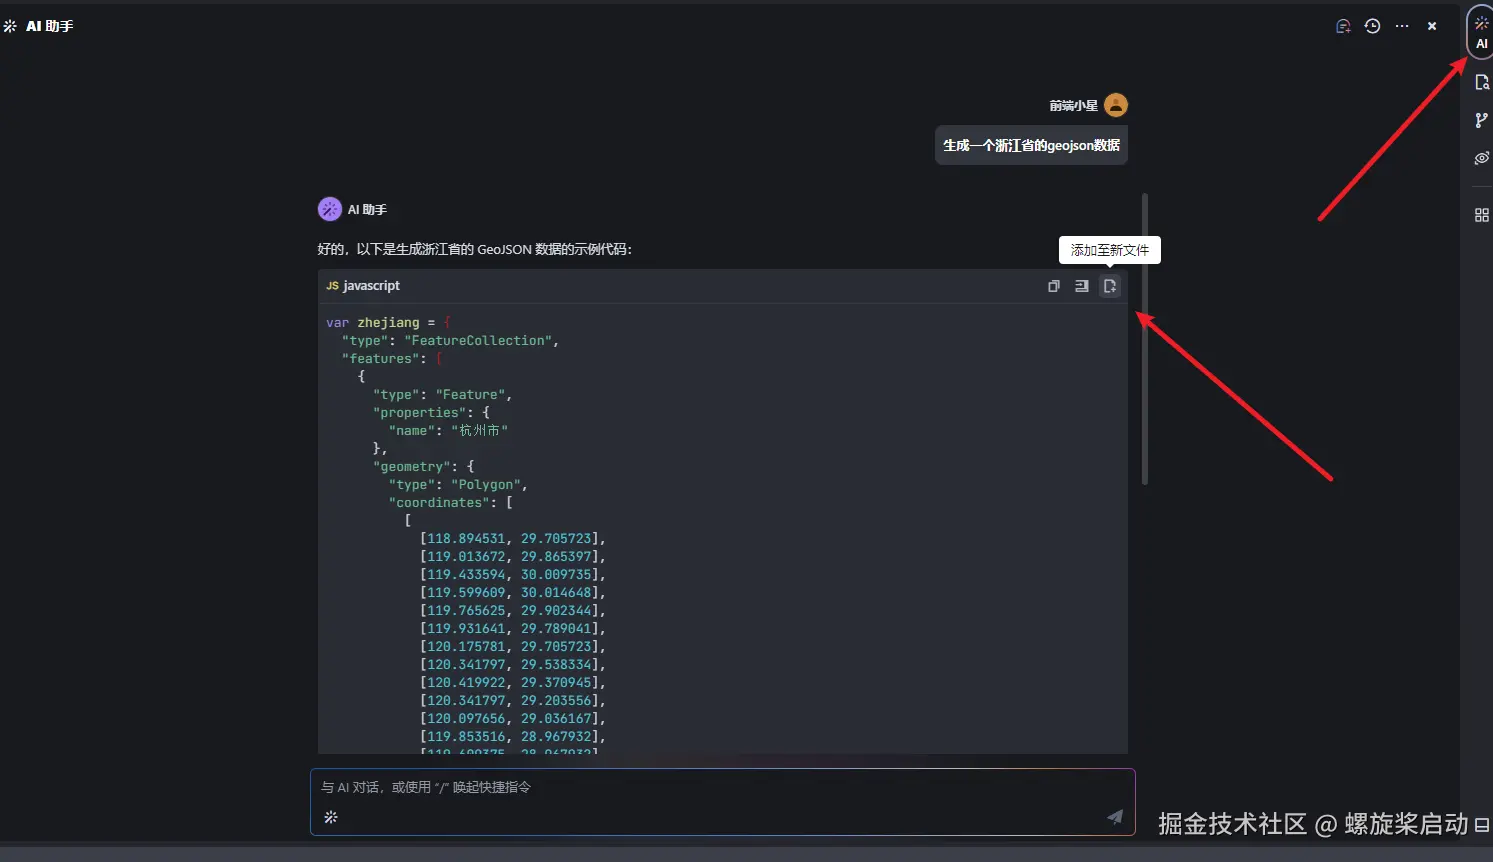Image resolution: width=1493 pixels, height=862 pixels.
Task: Click the "name": "杭州市" line
Action: (448, 431)
